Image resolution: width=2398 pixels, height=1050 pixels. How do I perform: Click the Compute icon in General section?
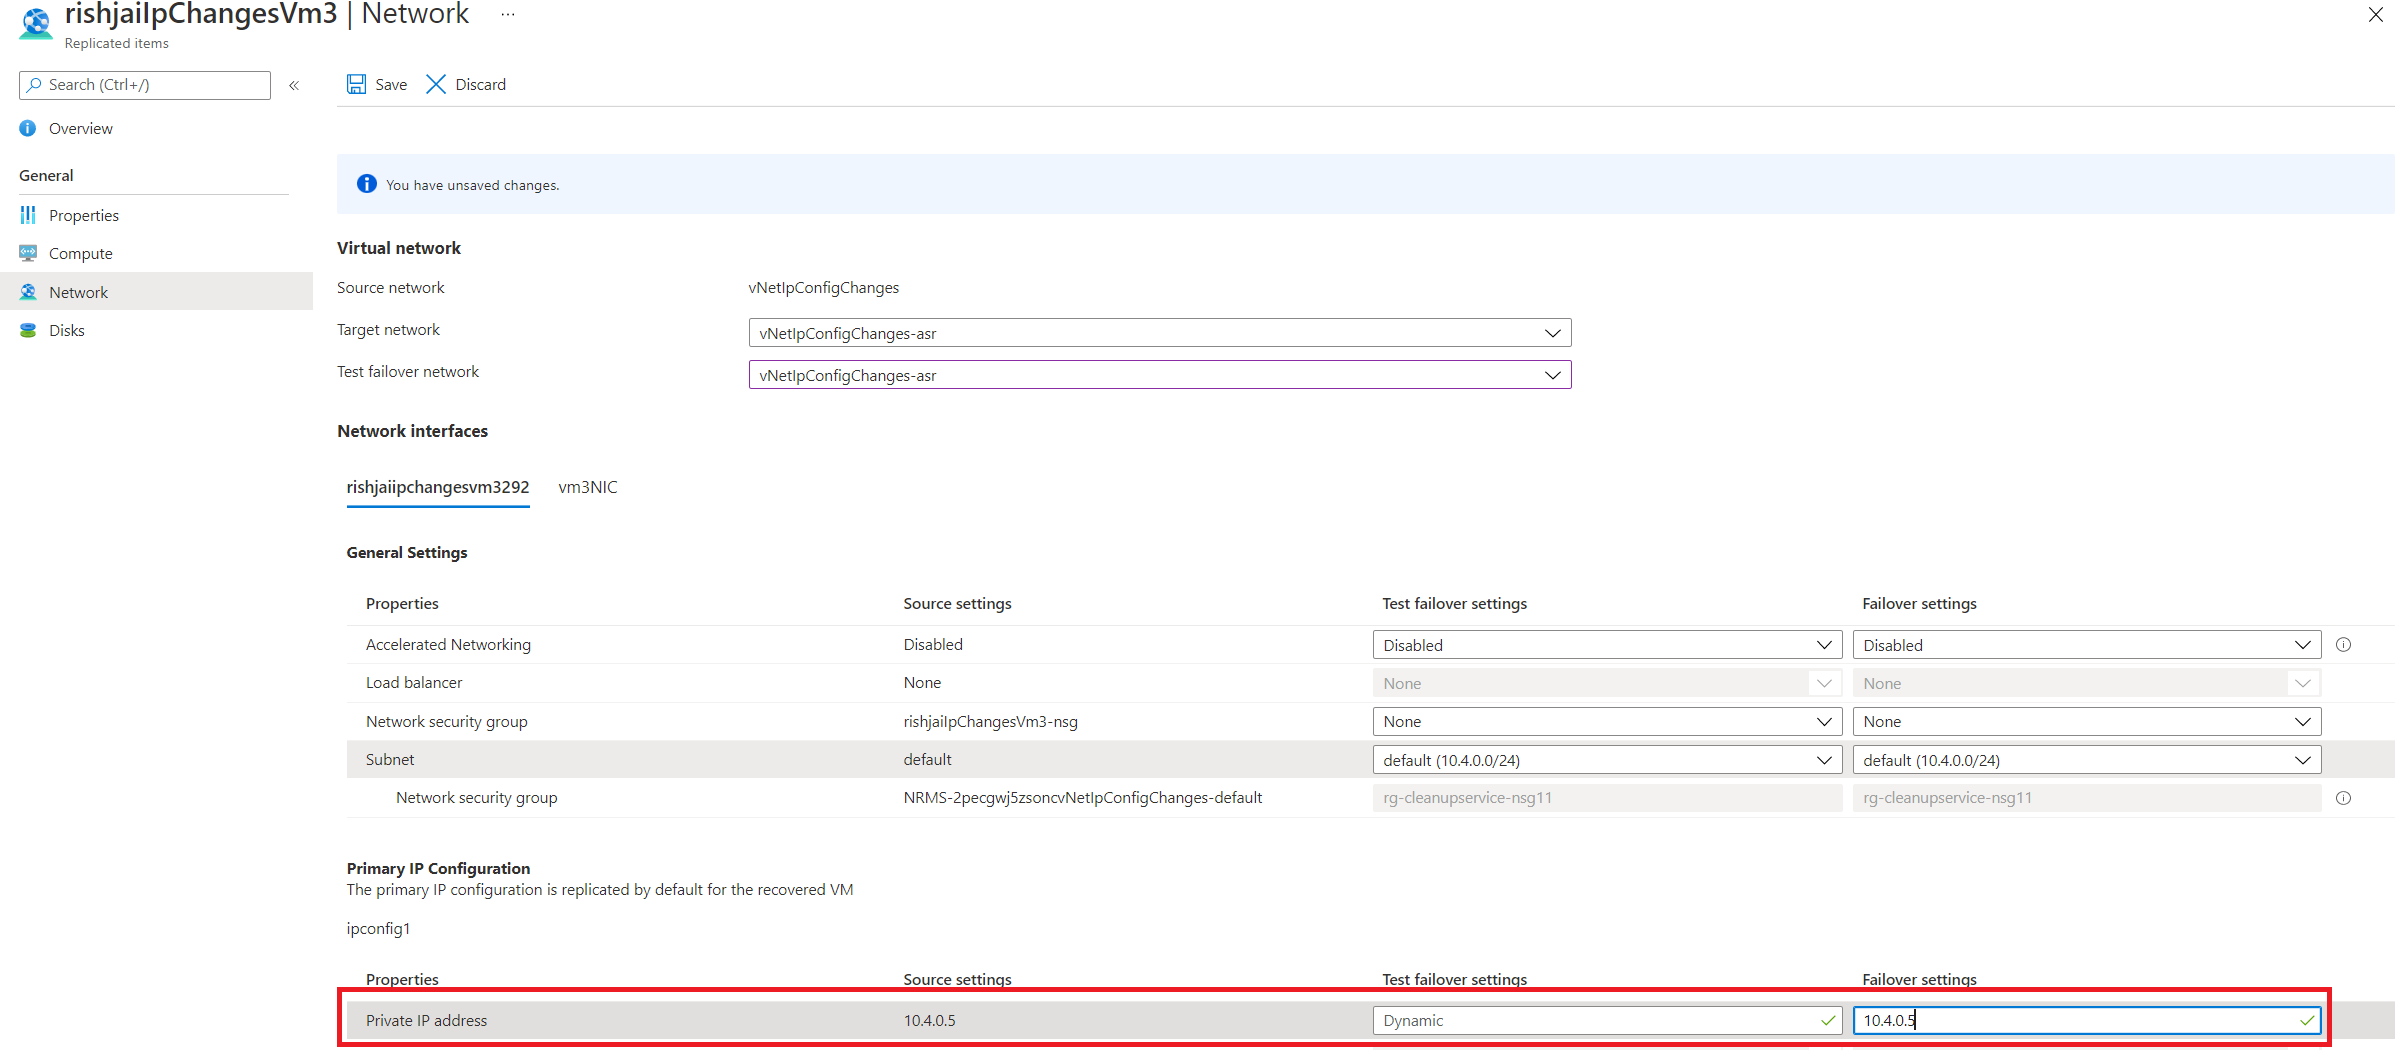tap(27, 253)
